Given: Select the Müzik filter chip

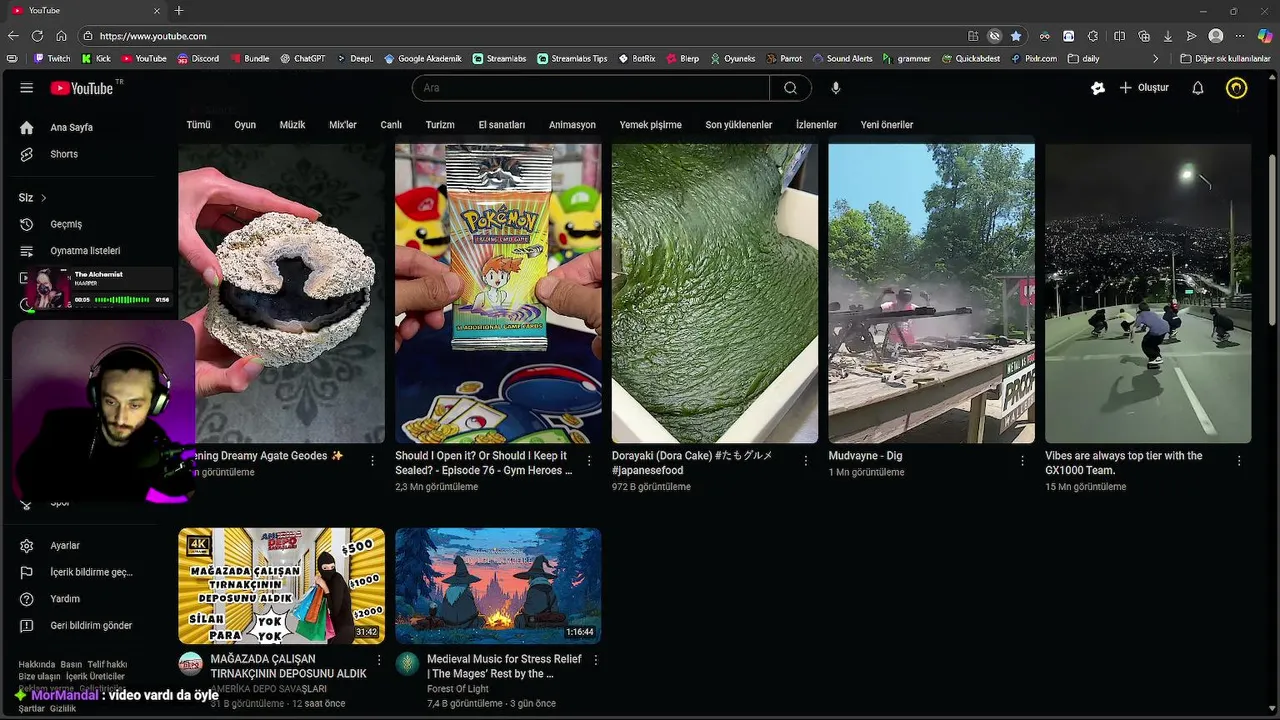Looking at the screenshot, I should [x=292, y=125].
